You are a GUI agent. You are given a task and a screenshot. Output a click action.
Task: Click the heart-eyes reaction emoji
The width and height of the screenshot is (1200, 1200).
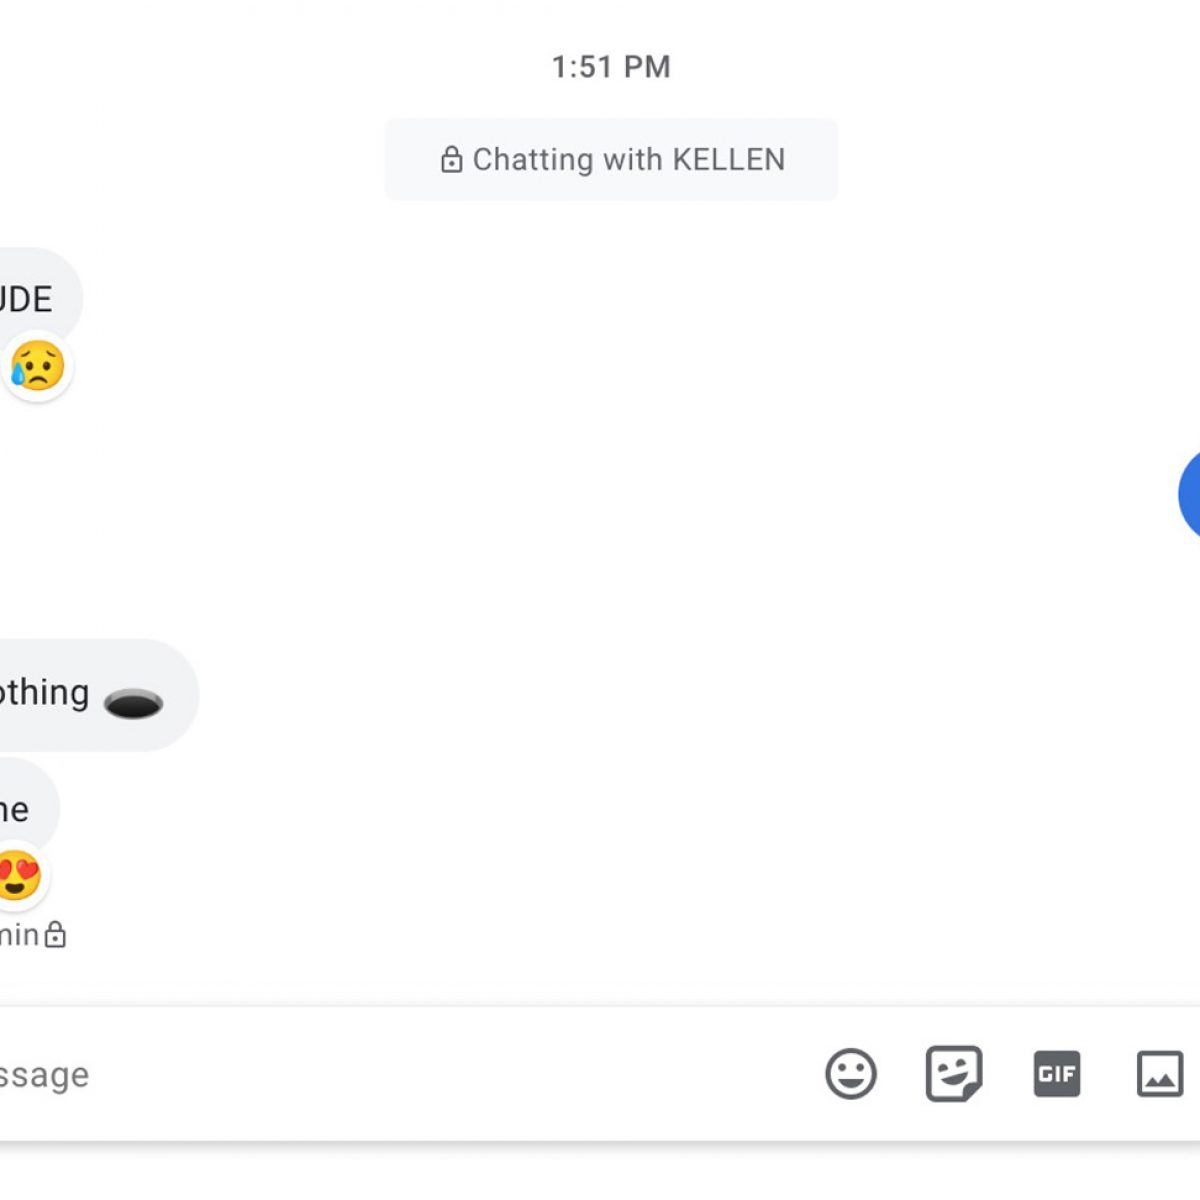[20, 876]
